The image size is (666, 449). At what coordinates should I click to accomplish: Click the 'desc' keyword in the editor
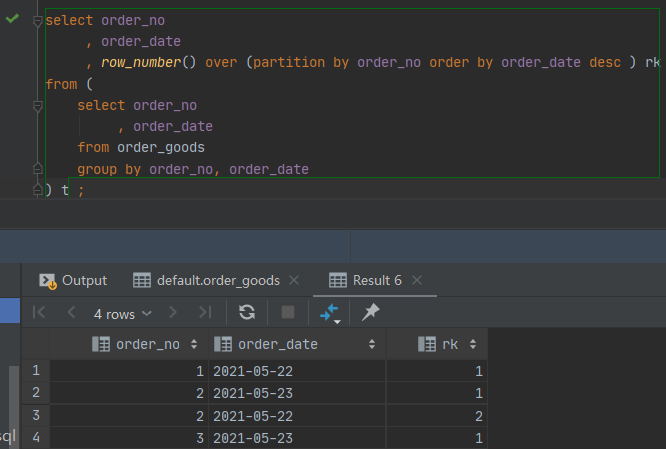[x=605, y=62]
